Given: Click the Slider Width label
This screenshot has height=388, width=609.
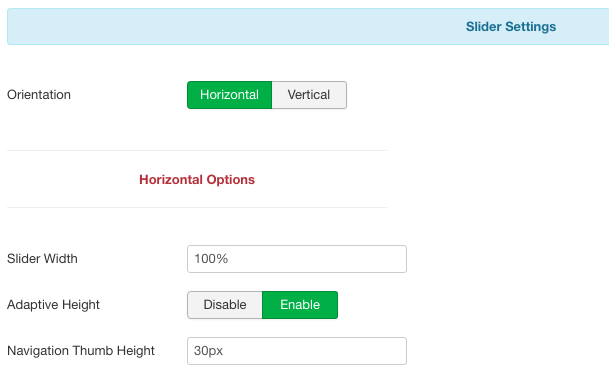Looking at the screenshot, I should (x=42, y=259).
